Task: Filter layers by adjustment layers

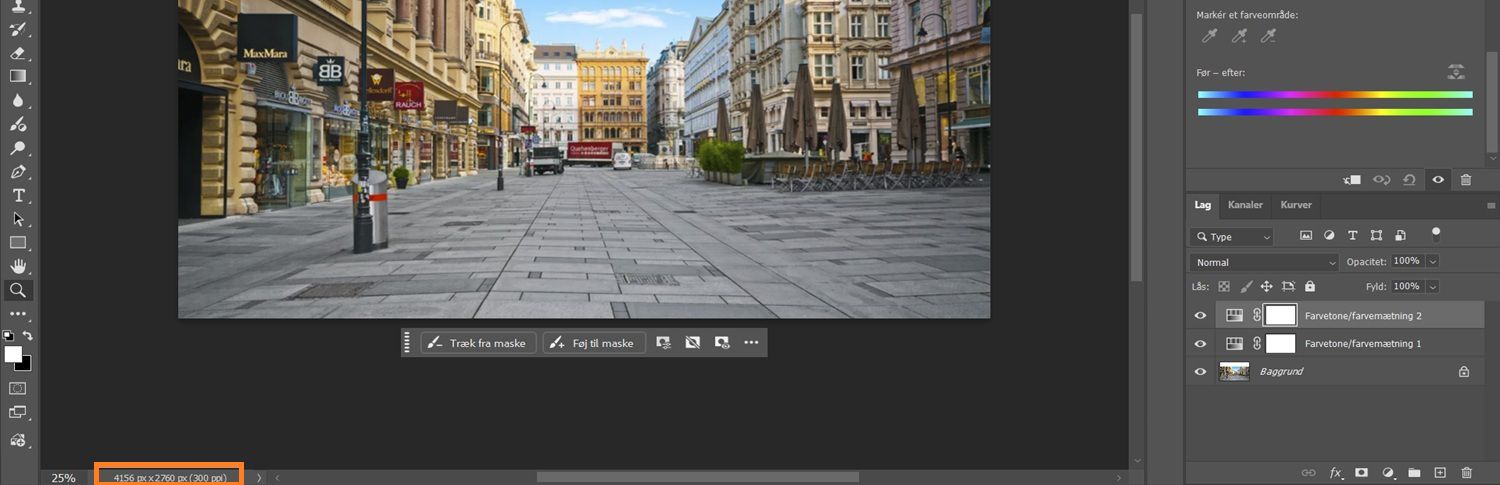Action: 1329,236
